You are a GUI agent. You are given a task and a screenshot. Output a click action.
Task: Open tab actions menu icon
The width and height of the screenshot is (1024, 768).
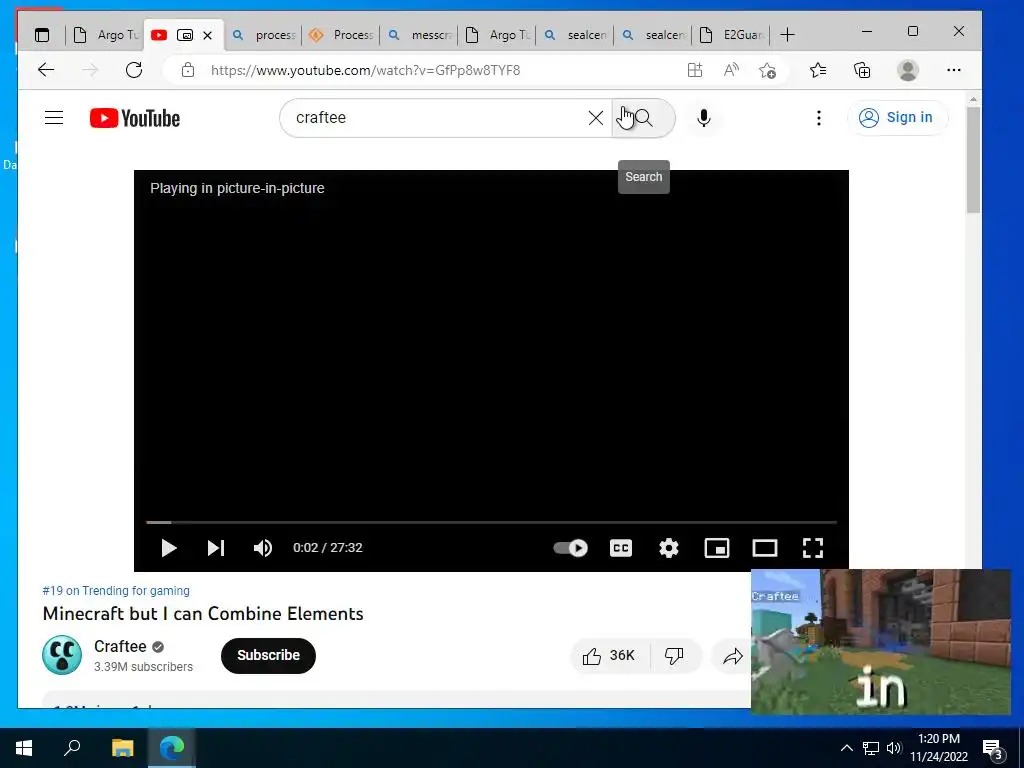click(42, 35)
